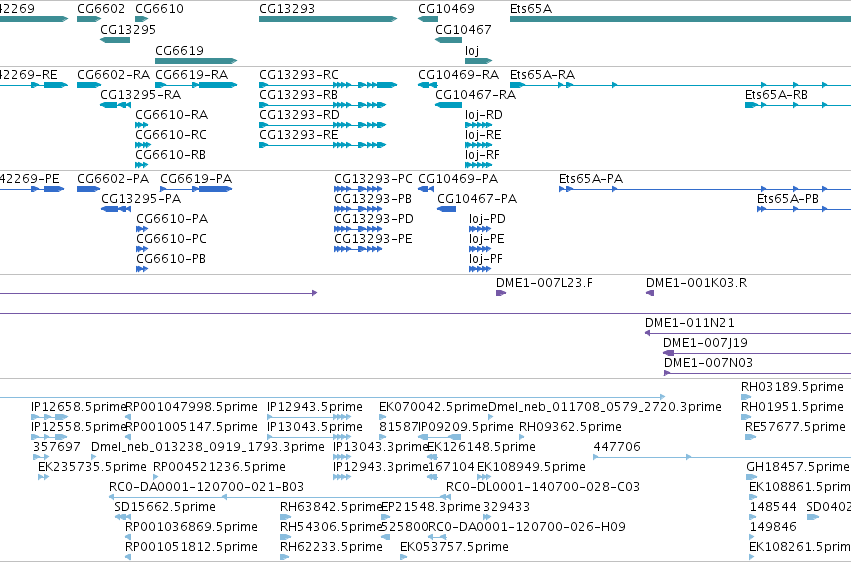Select transcript CG6610-RC
The width and height of the screenshot is (851, 562).
(143, 145)
